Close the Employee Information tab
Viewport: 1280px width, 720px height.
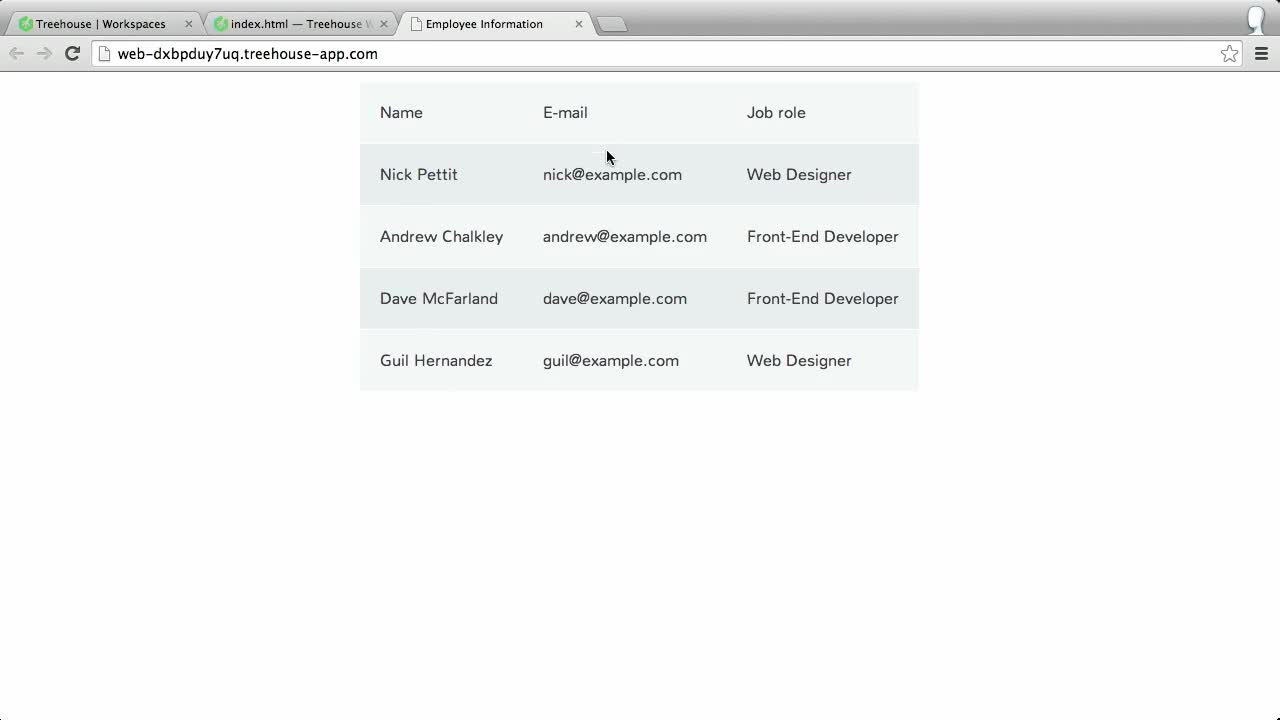[578, 24]
